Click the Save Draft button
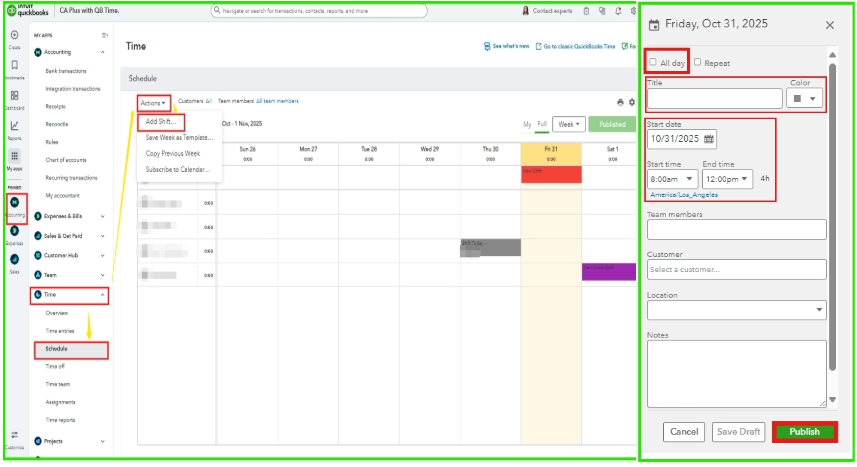 click(738, 432)
